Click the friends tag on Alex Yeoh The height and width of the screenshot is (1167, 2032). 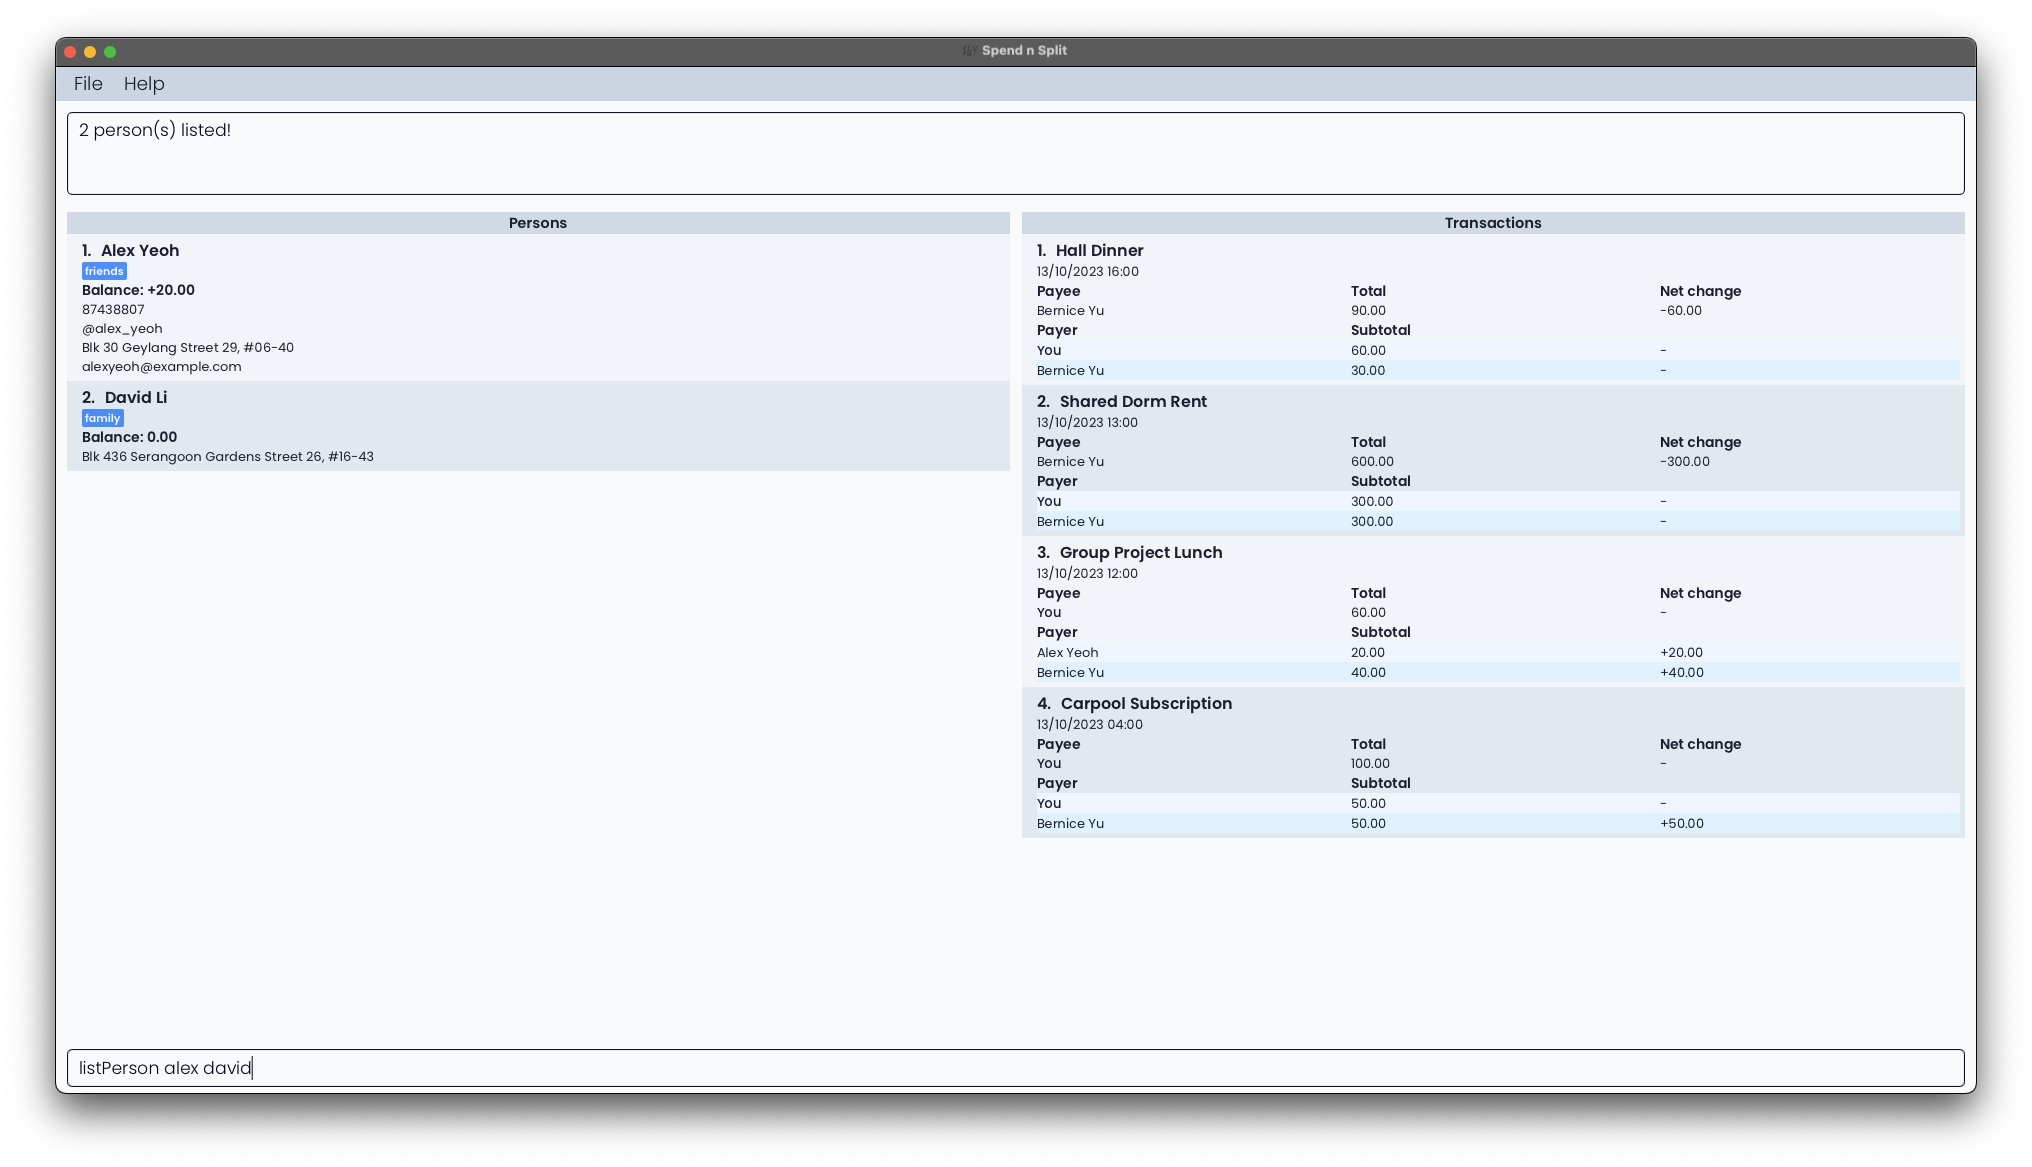pos(104,271)
